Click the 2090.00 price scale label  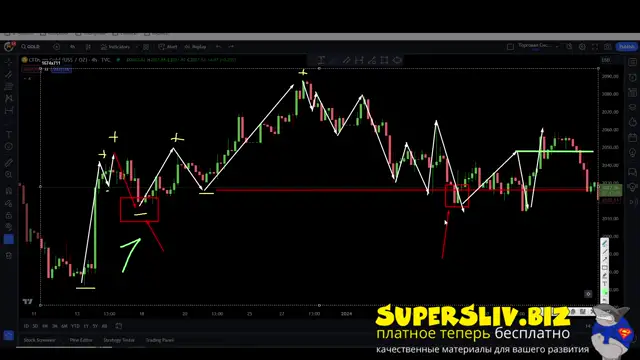point(610,76)
